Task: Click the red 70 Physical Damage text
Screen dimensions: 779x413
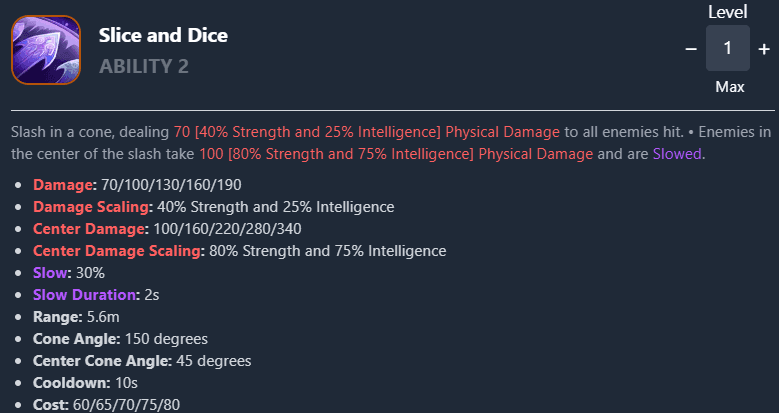Action: [367, 132]
